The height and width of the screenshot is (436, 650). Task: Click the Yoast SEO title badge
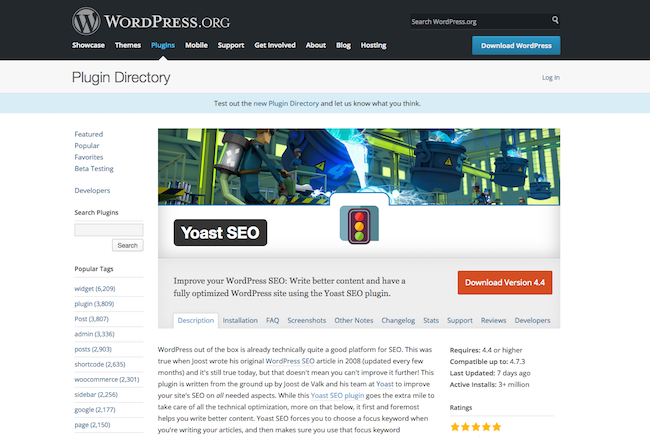[220, 233]
